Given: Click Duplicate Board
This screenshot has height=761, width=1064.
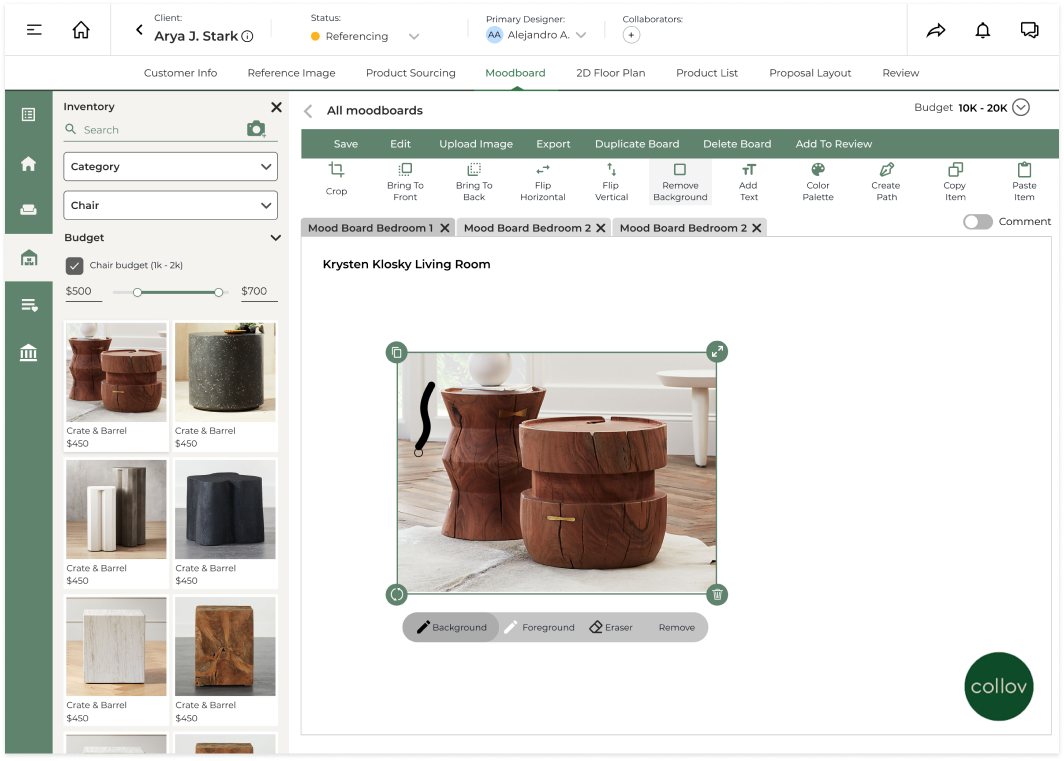Looking at the screenshot, I should pyautogui.click(x=637, y=144).
